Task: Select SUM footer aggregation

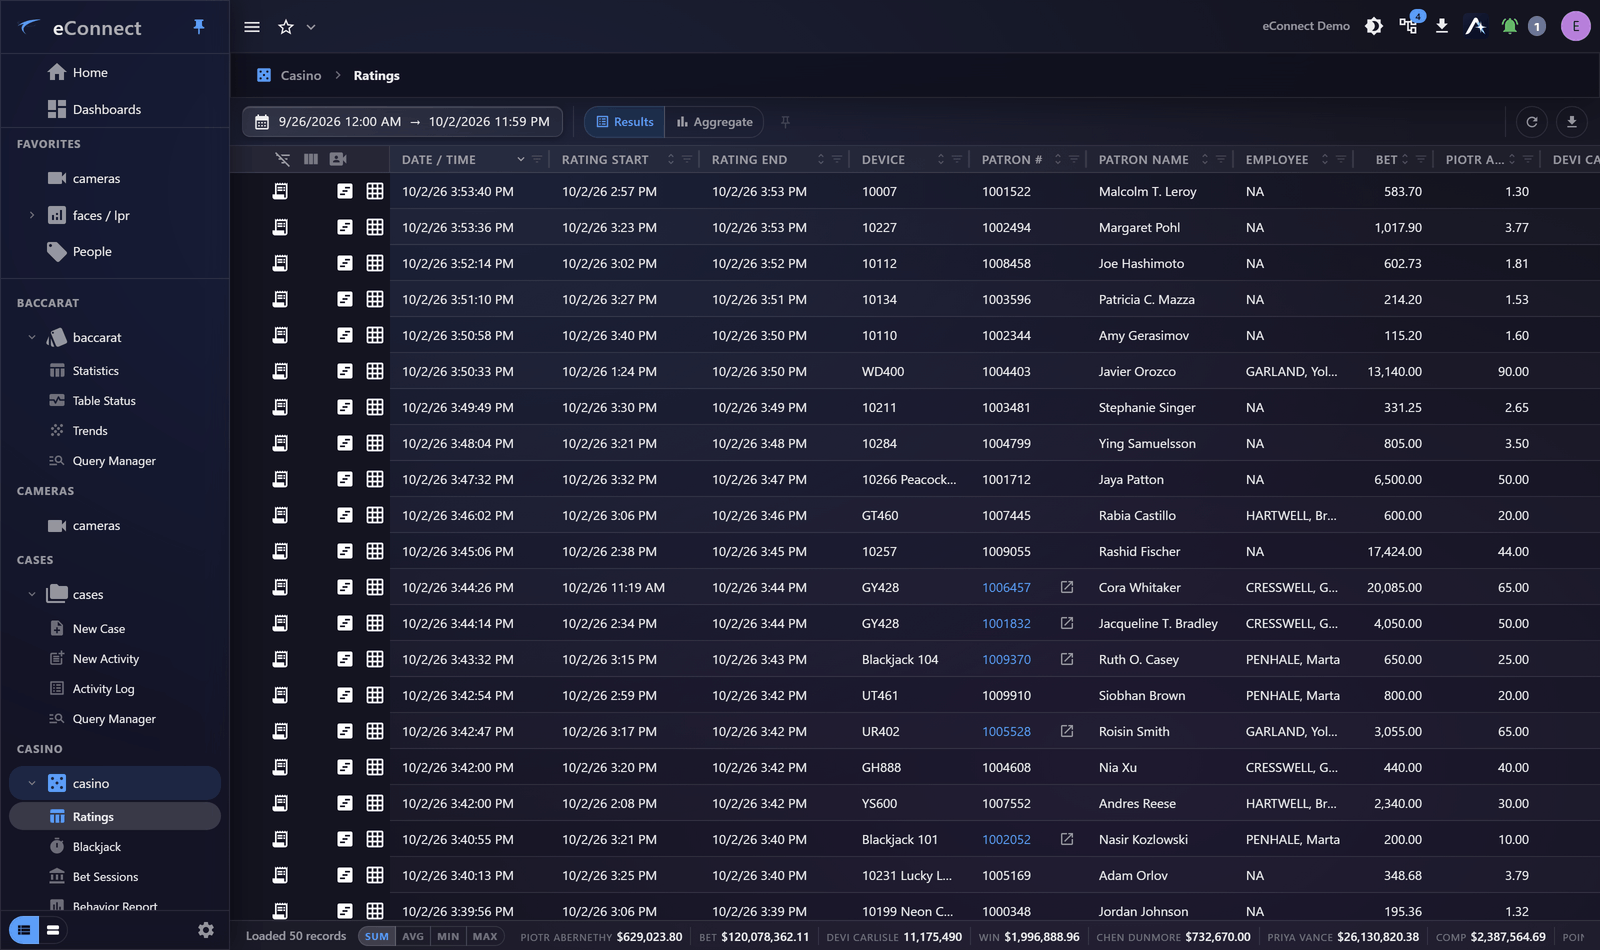Action: pos(377,937)
